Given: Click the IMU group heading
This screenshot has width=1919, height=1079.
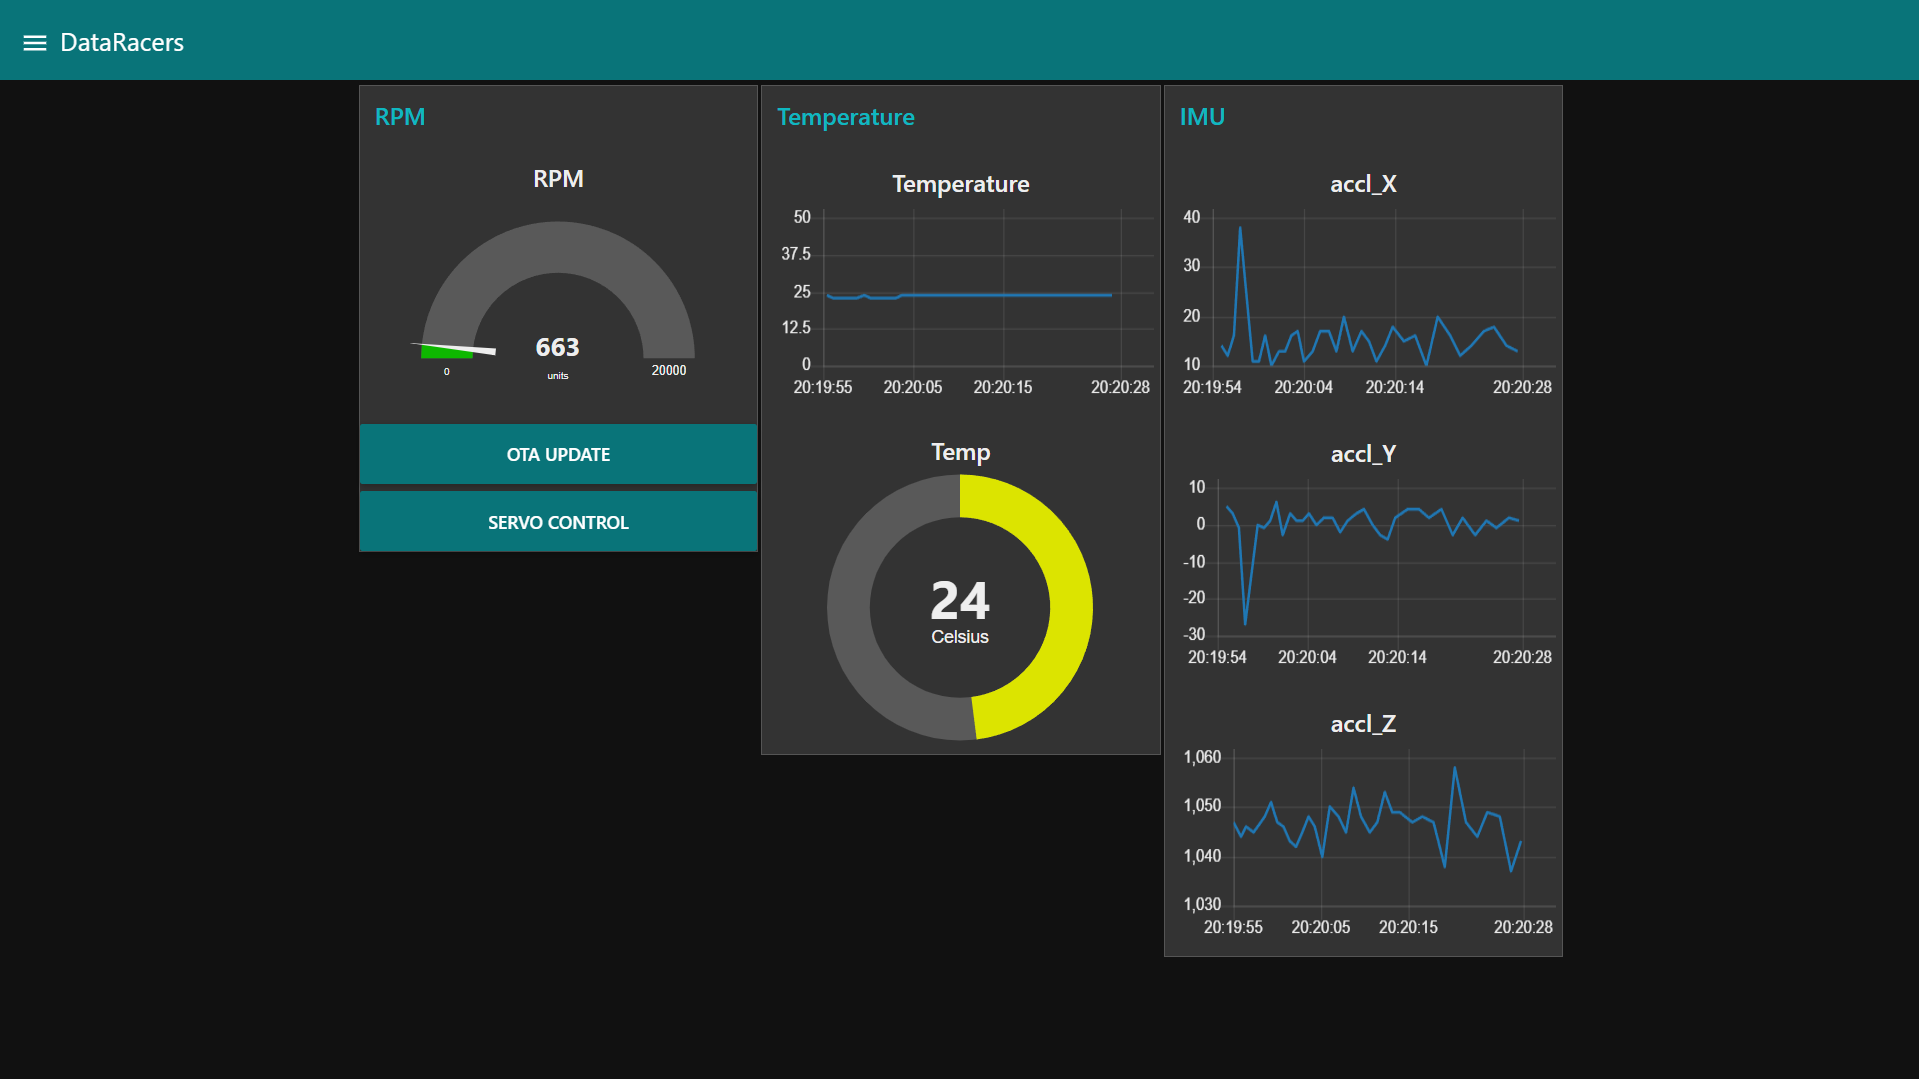Looking at the screenshot, I should pos(1202,117).
